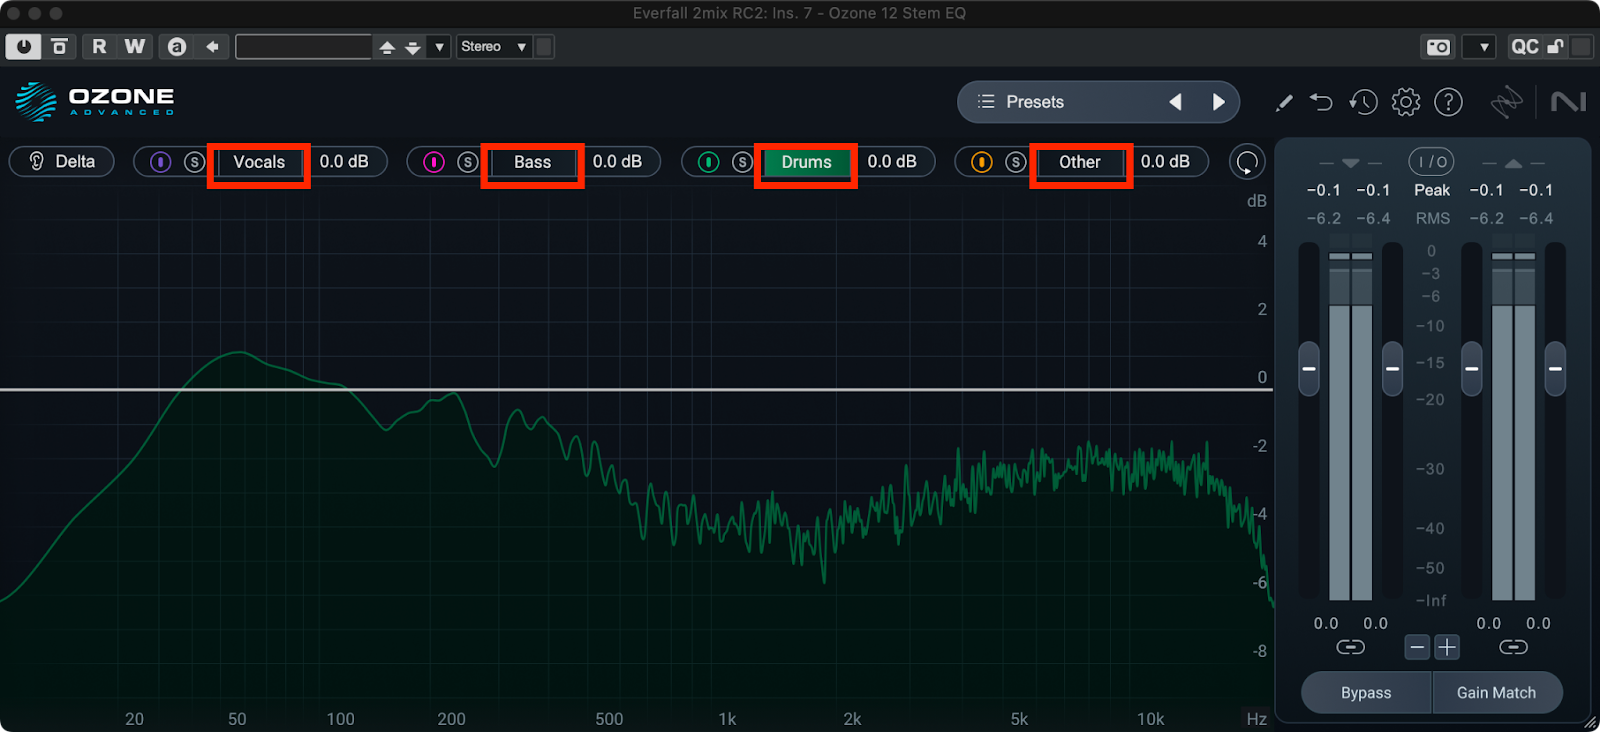Viewport: 1600px width, 732px height.
Task: Open the help question mark icon
Action: [x=1448, y=102]
